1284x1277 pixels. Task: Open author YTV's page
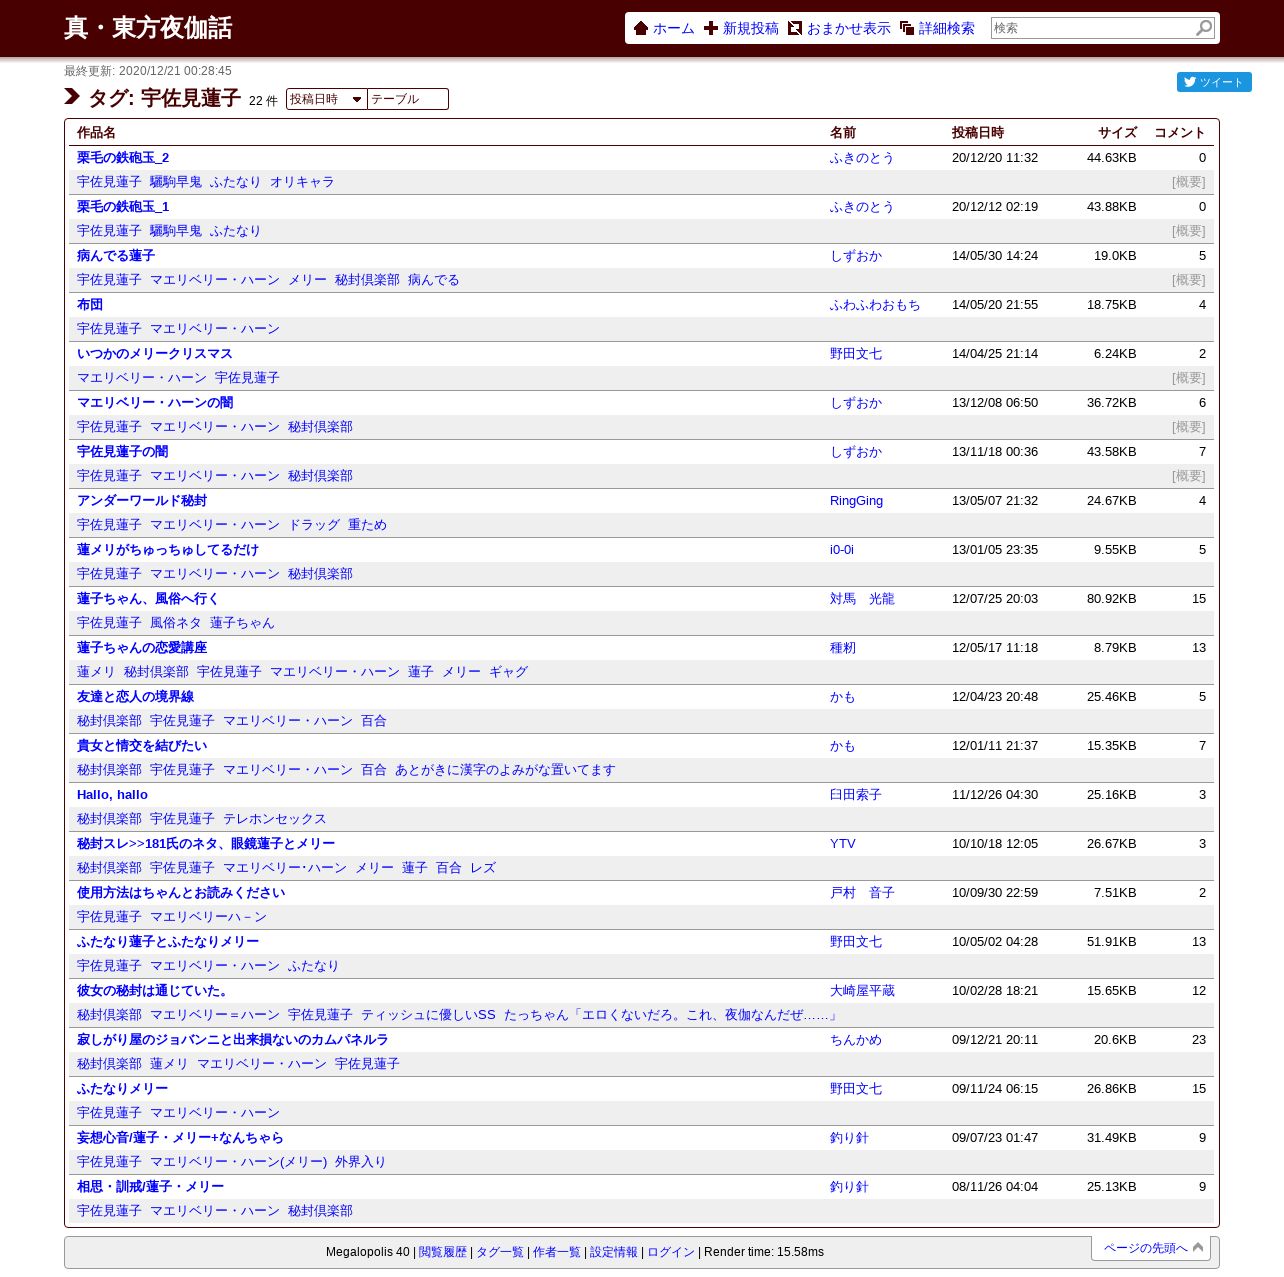[843, 843]
